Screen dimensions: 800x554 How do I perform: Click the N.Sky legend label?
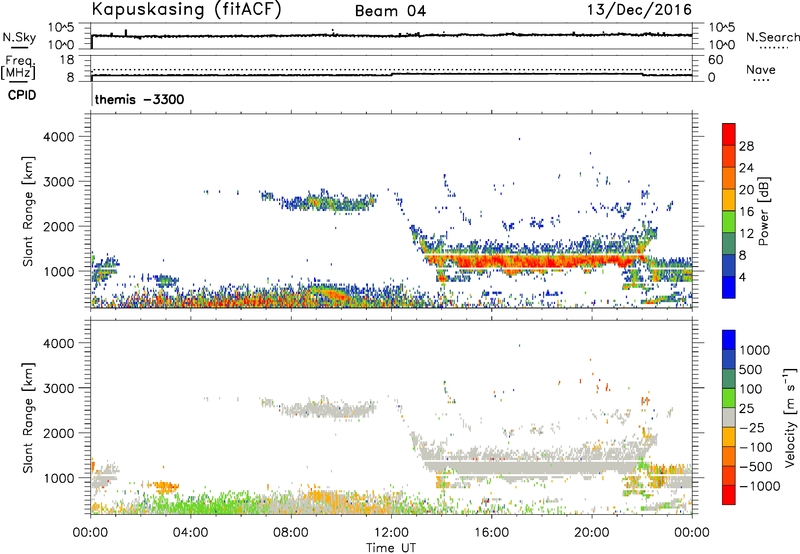point(19,37)
